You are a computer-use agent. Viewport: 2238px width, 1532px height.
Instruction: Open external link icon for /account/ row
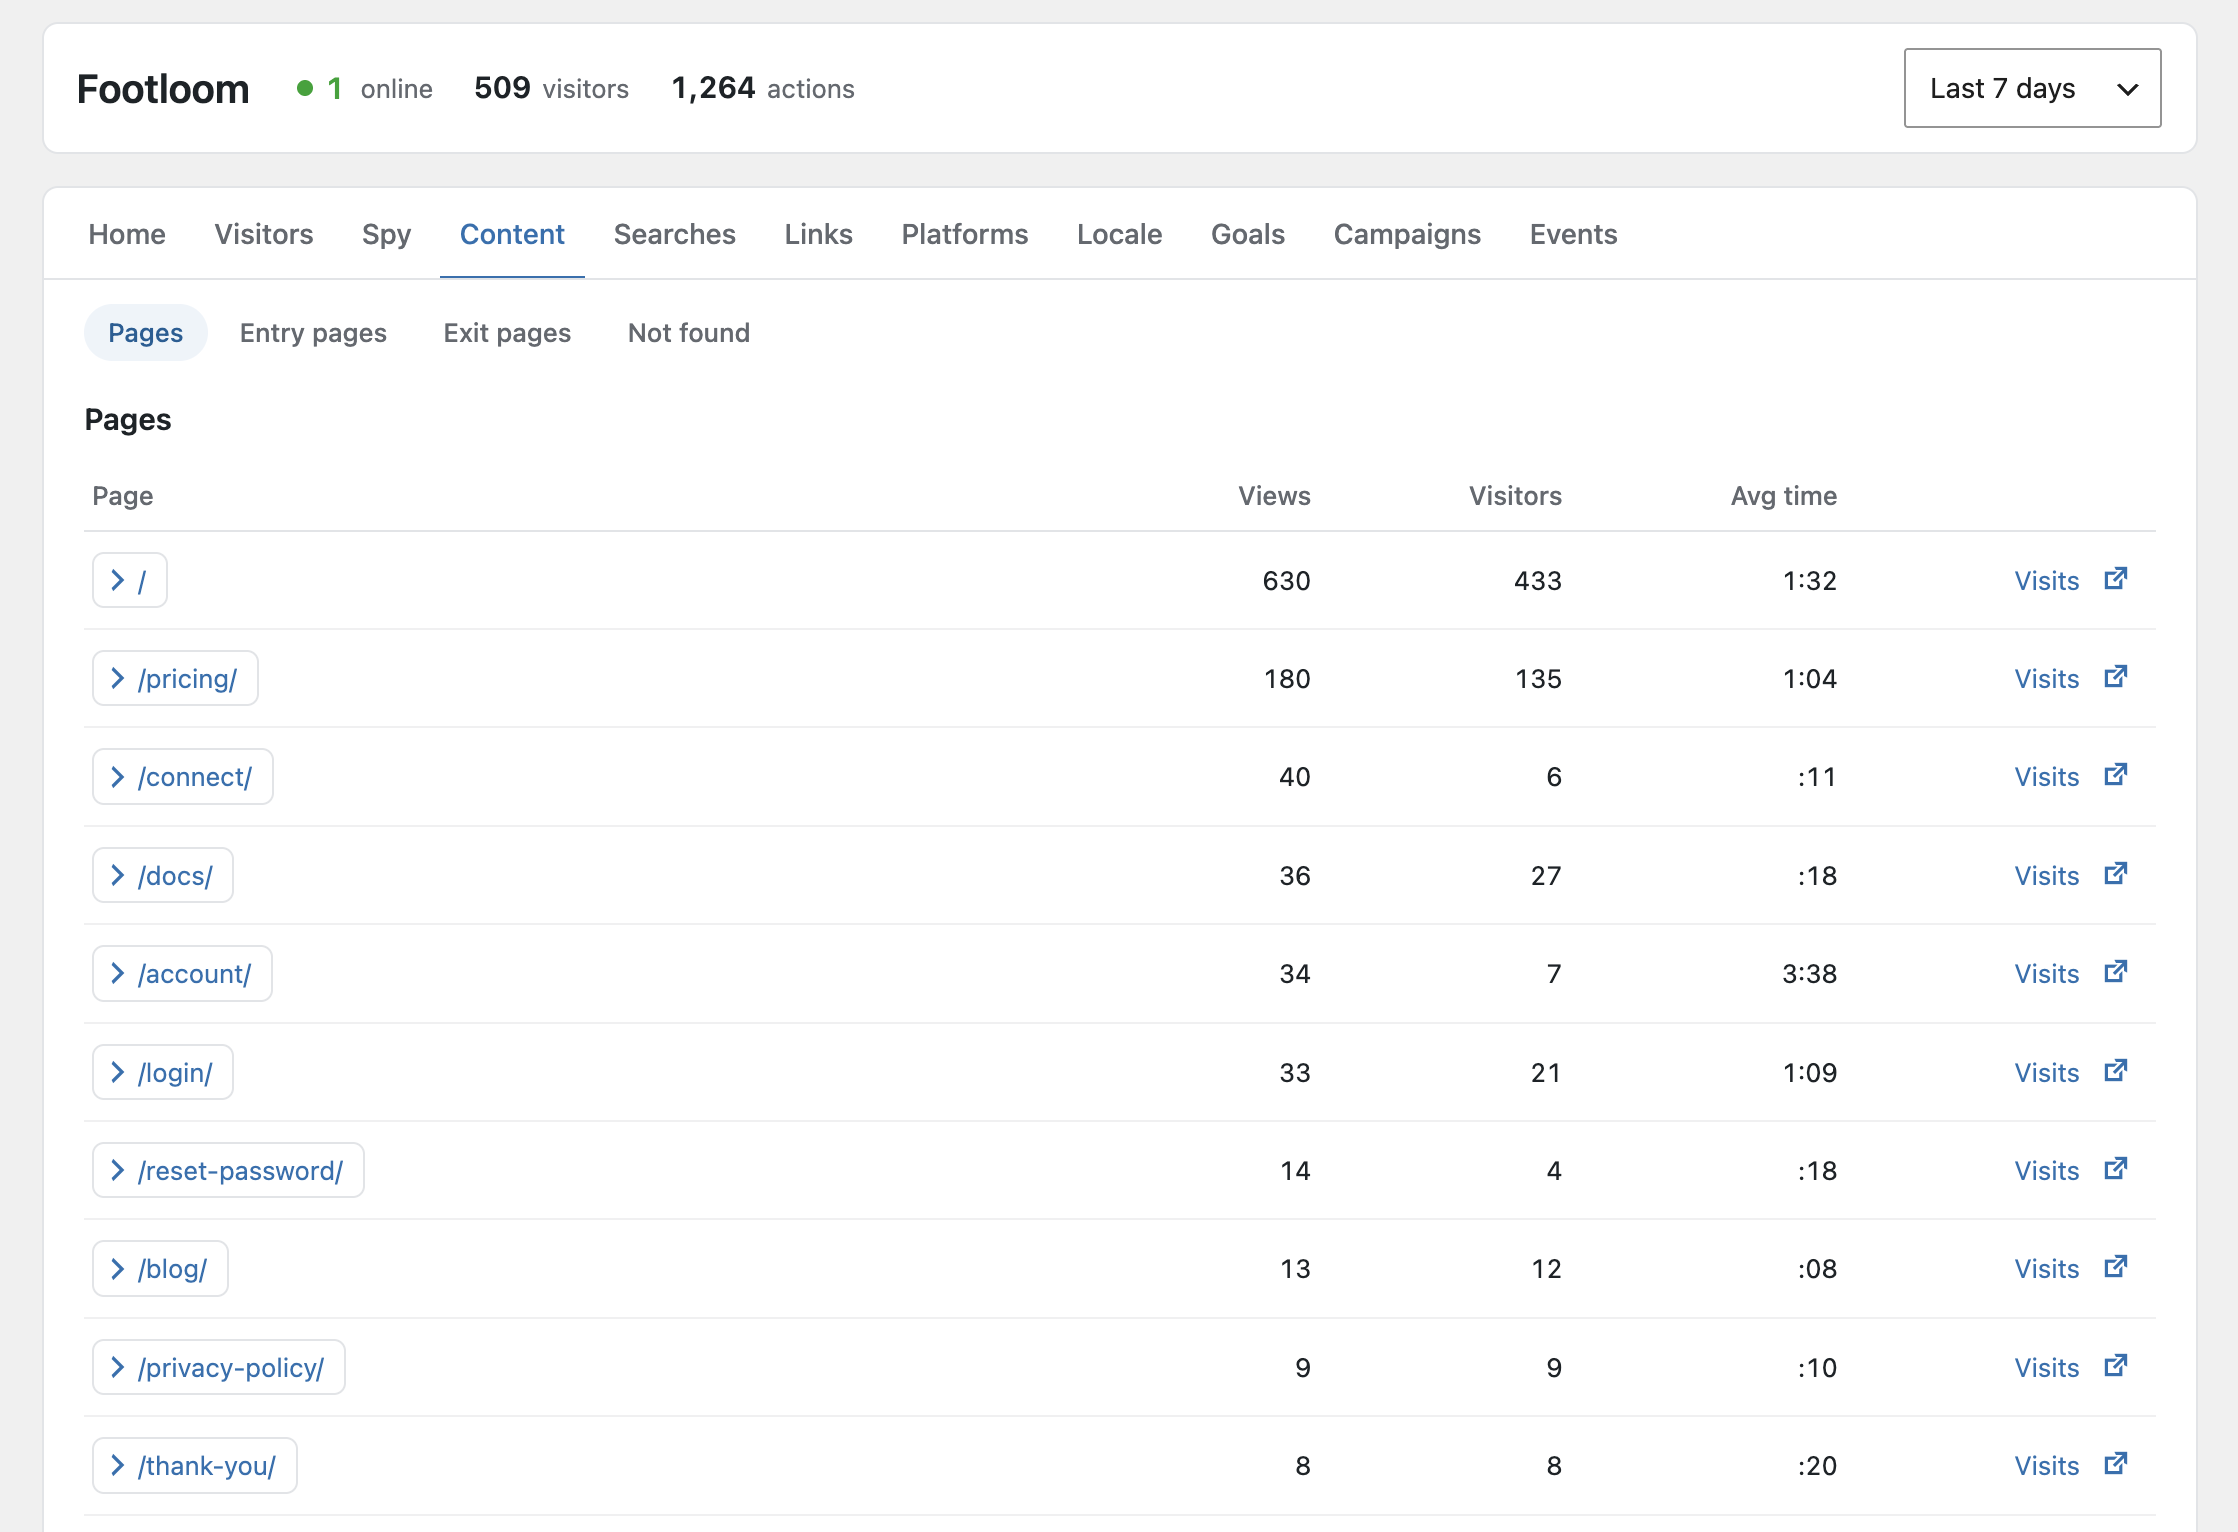2116,972
